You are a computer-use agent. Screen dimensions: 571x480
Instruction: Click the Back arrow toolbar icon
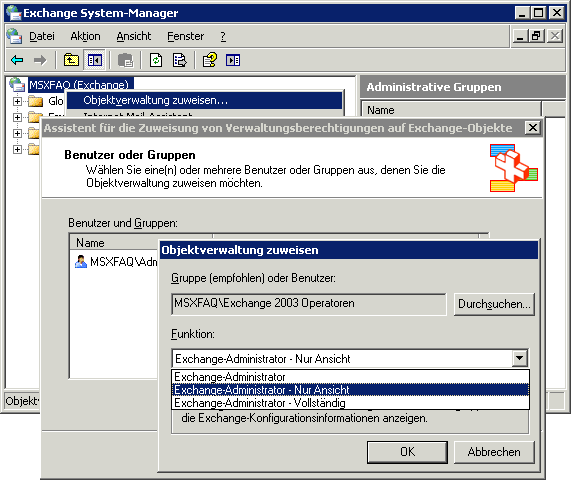(x=17, y=60)
